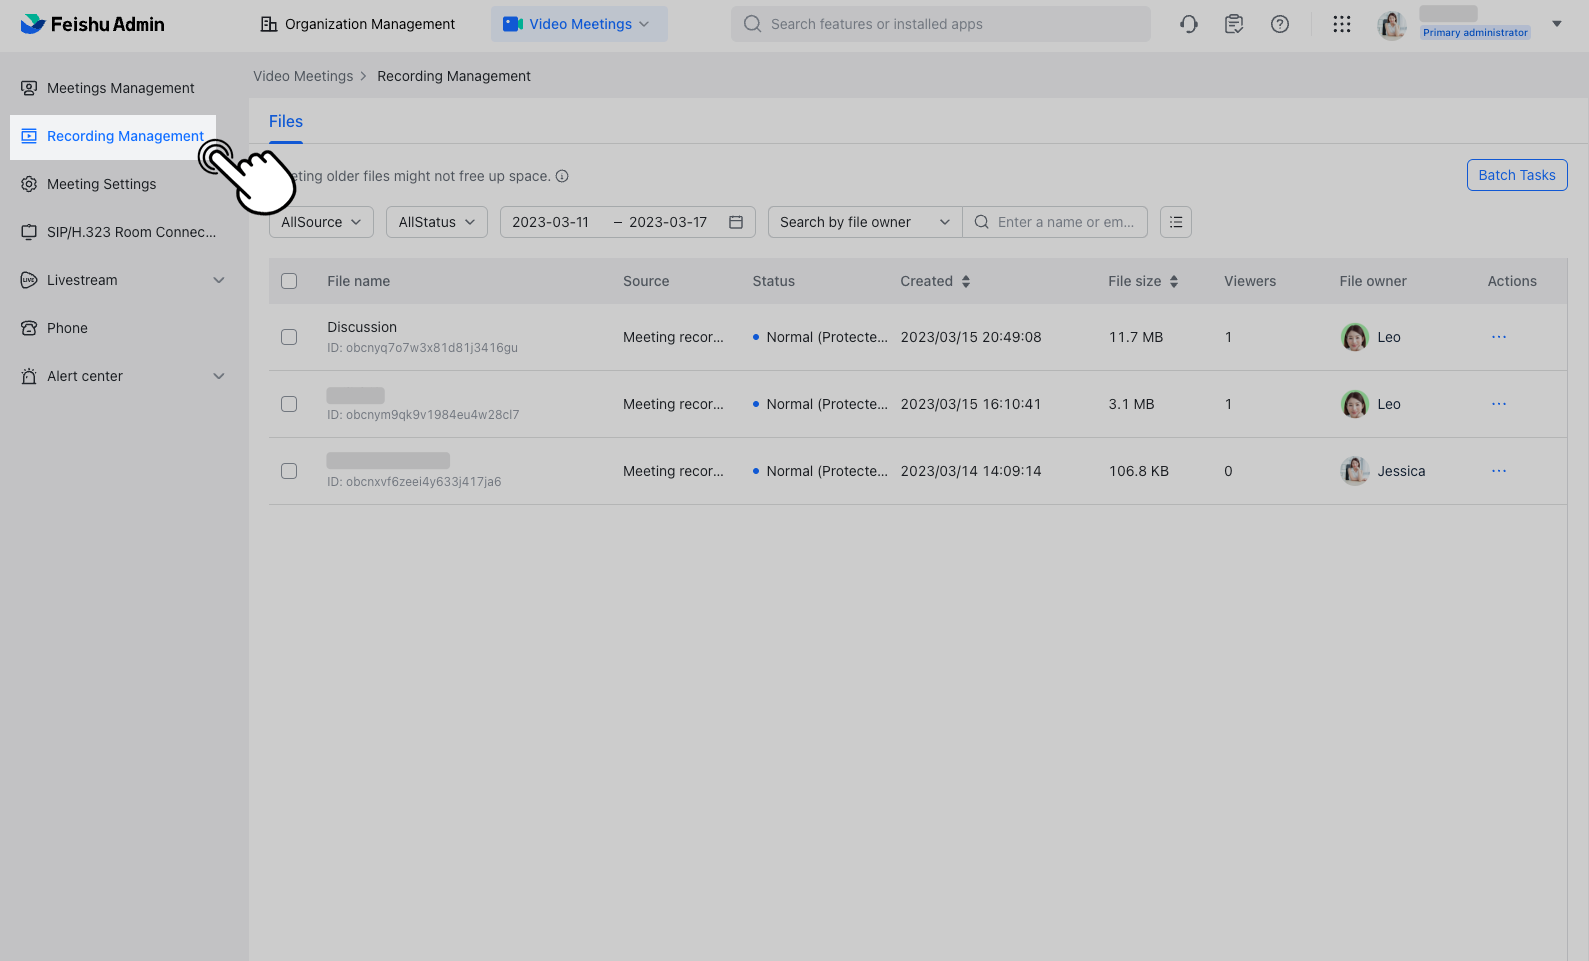The height and width of the screenshot is (961, 1589).
Task: Open Meeting Settings
Action: (x=101, y=184)
